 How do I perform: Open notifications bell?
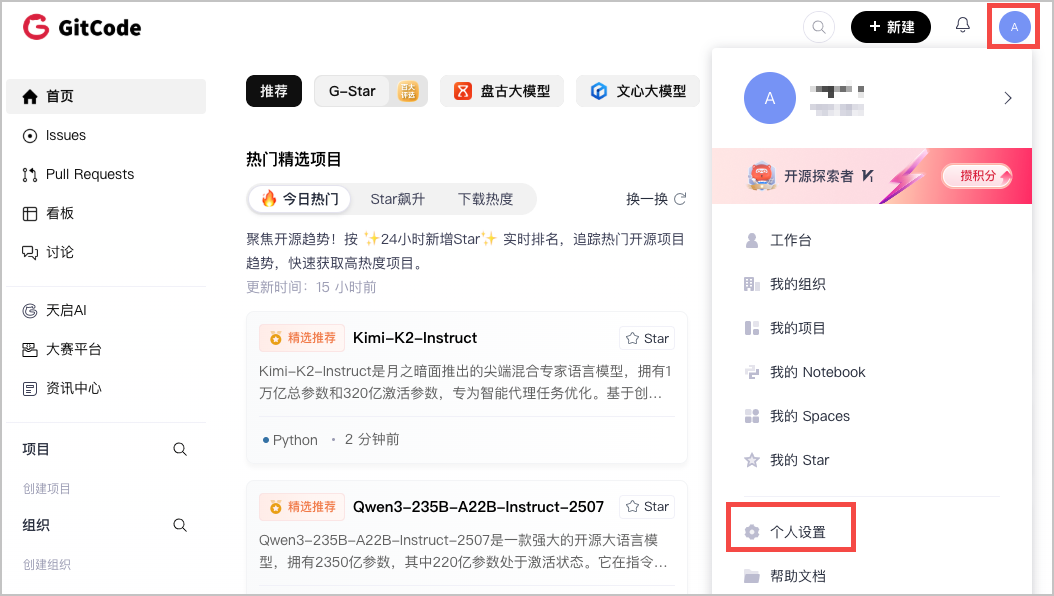click(x=963, y=26)
